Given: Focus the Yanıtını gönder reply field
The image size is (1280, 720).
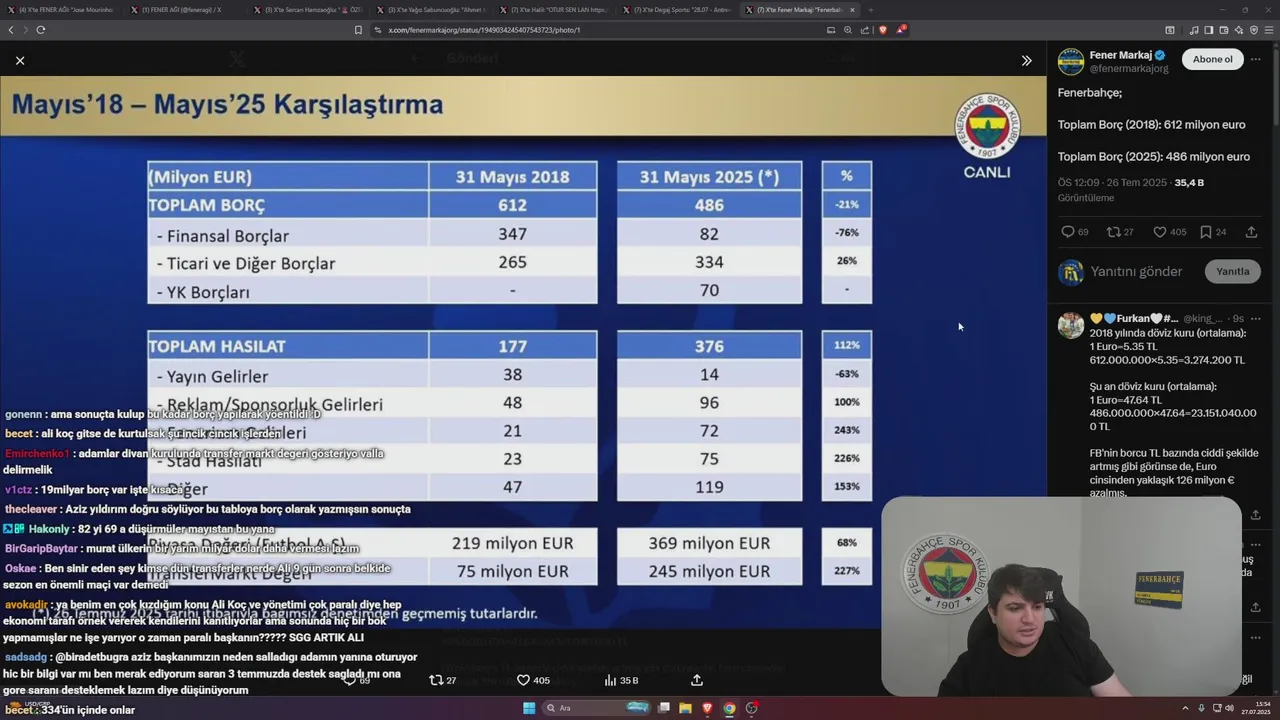Looking at the screenshot, I should (1136, 271).
